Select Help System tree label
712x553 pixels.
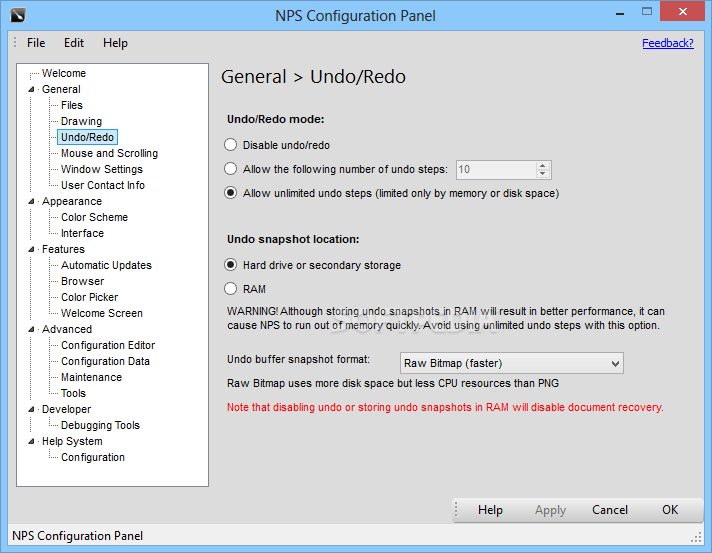(x=72, y=441)
